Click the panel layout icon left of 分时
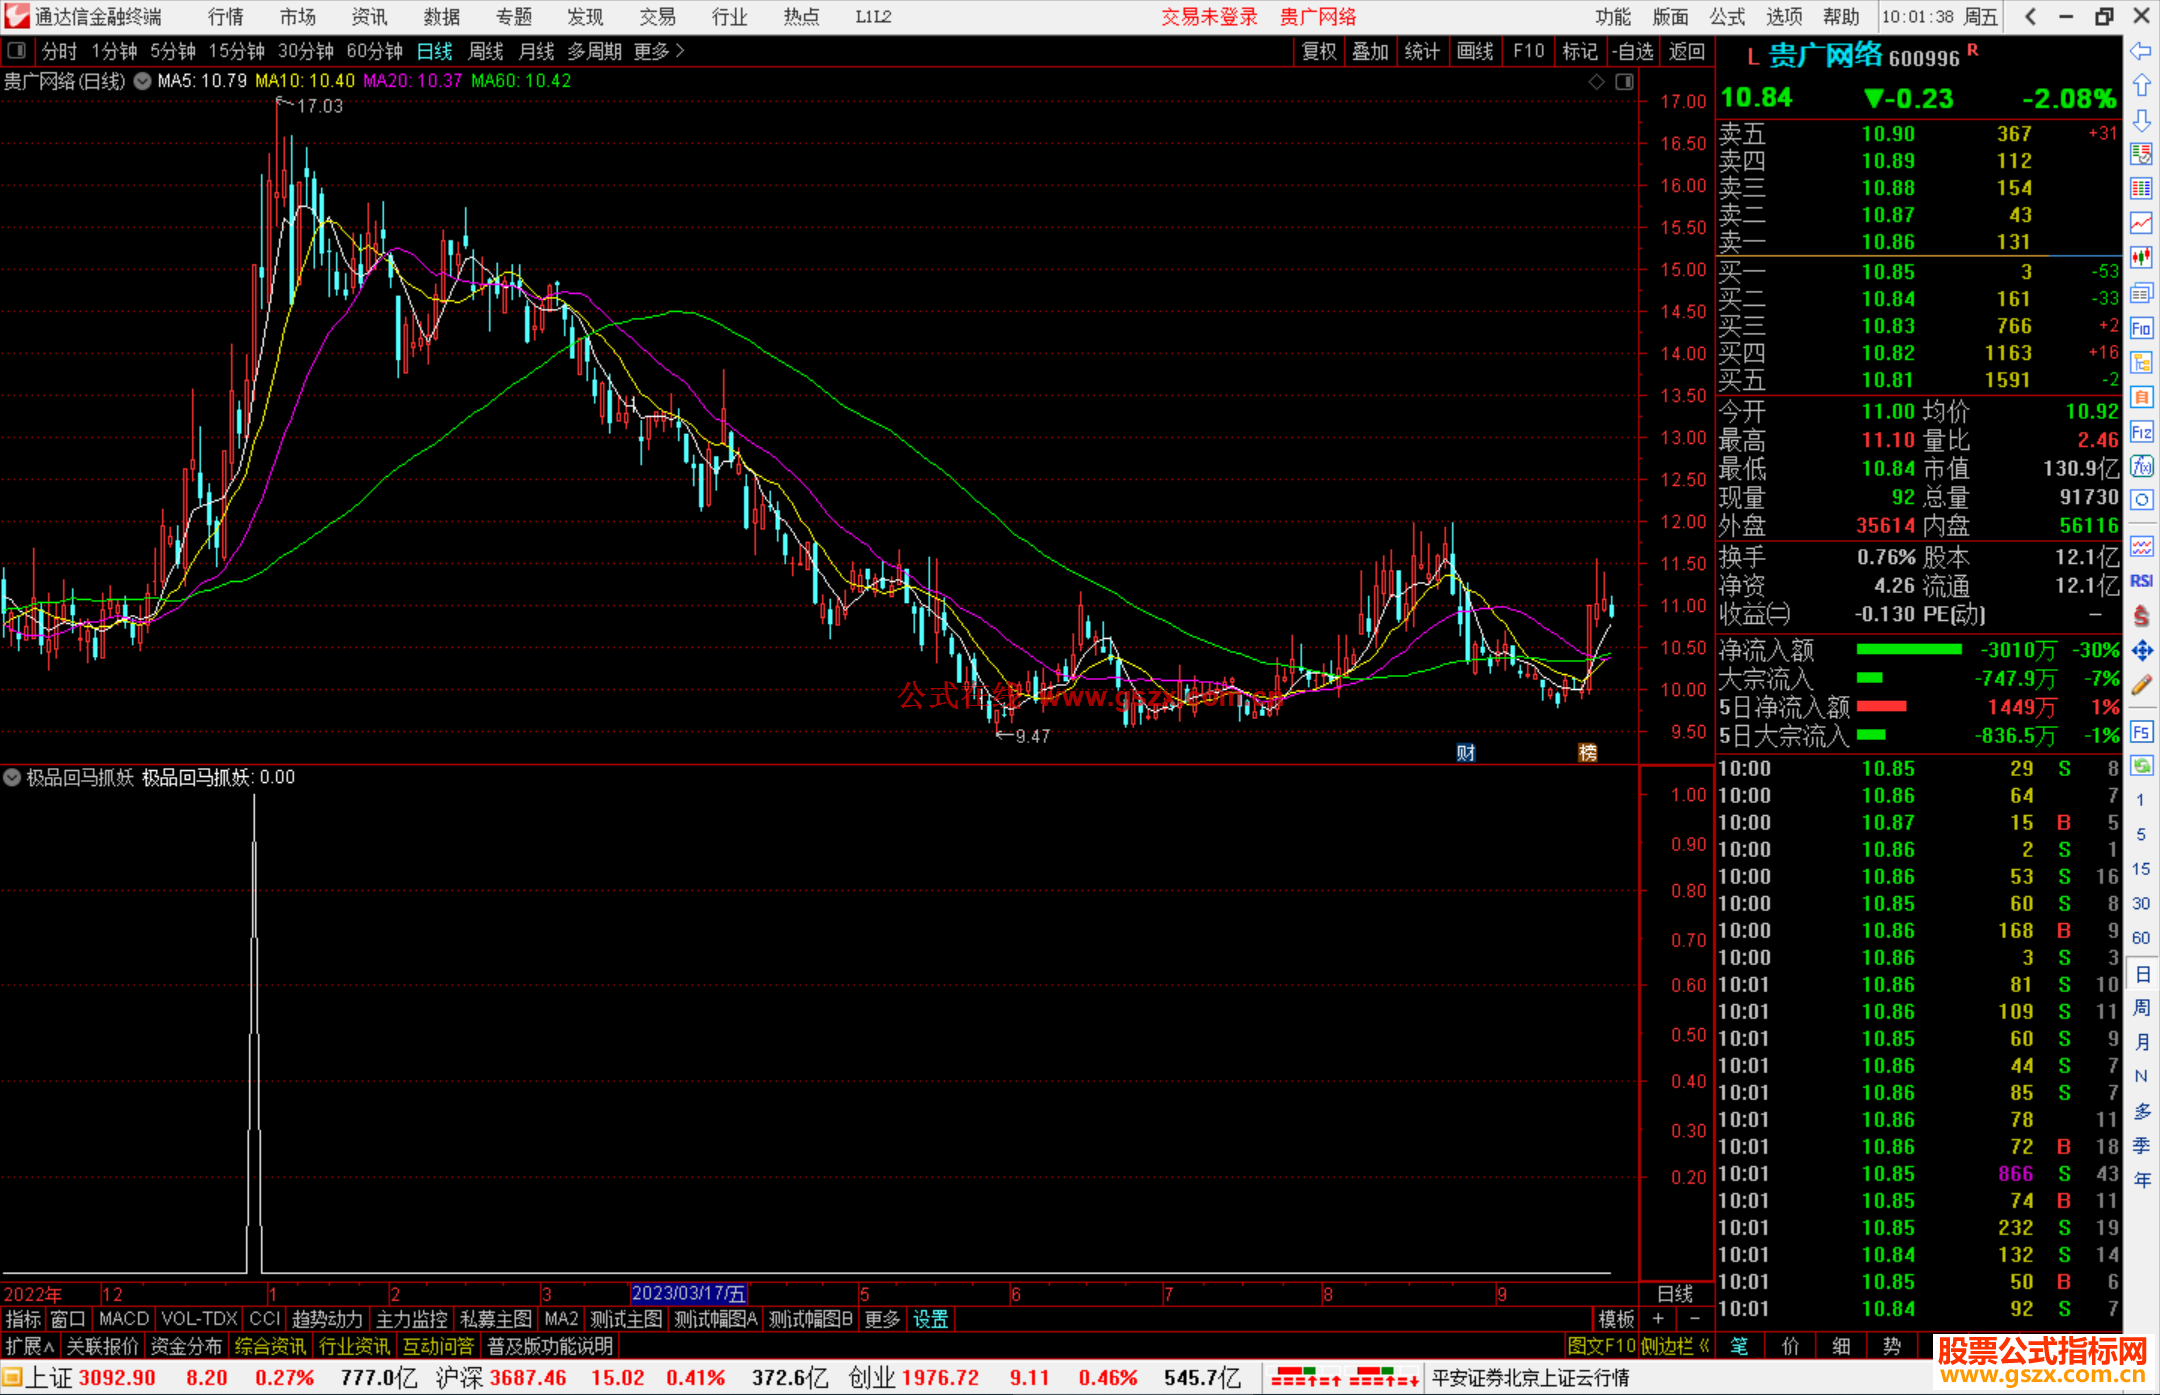Screen dimensions: 2160x1395 16,50
